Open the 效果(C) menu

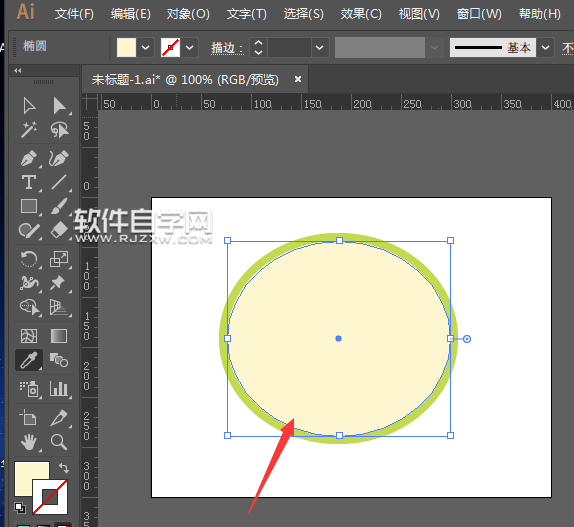point(361,14)
